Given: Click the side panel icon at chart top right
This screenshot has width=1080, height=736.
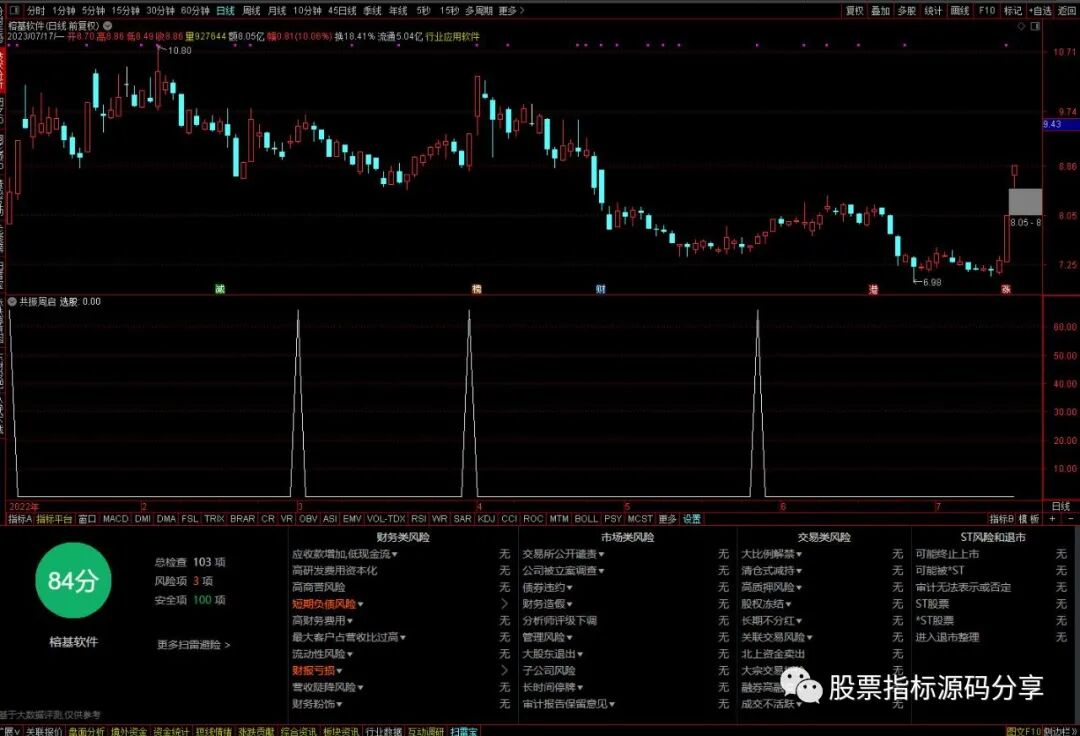Looking at the screenshot, I should (x=1035, y=26).
